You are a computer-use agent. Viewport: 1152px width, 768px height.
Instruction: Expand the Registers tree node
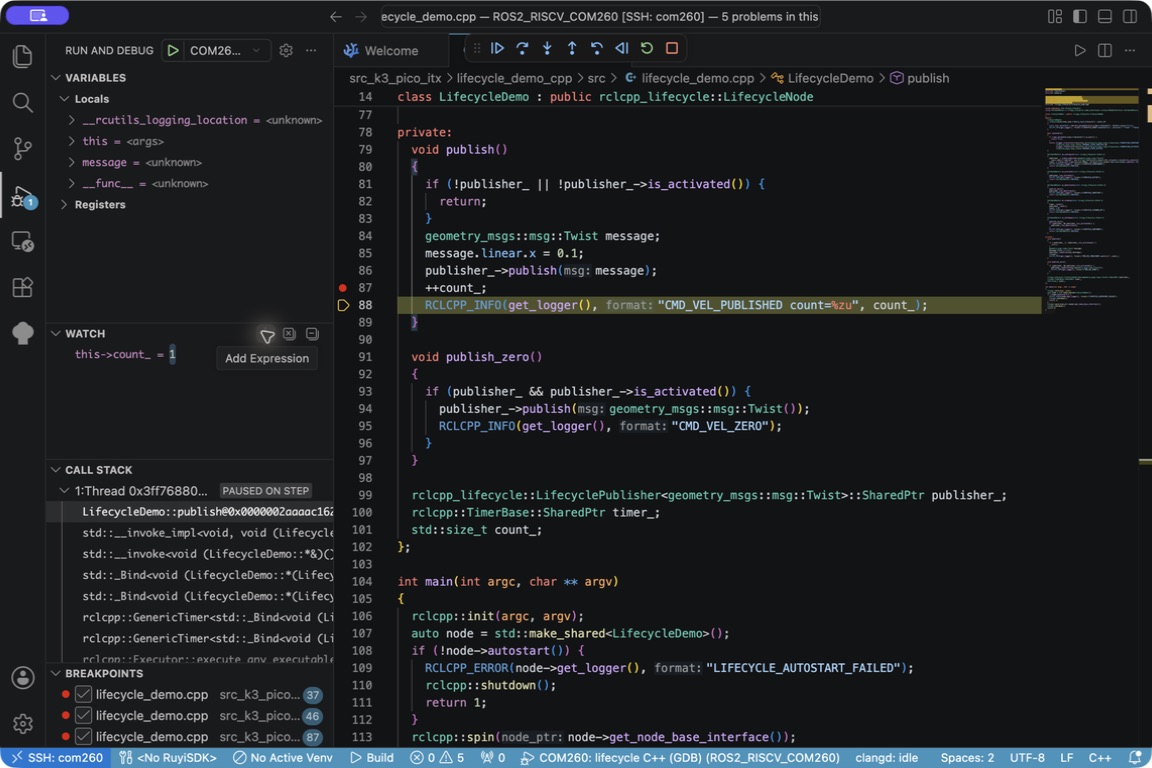click(x=65, y=205)
